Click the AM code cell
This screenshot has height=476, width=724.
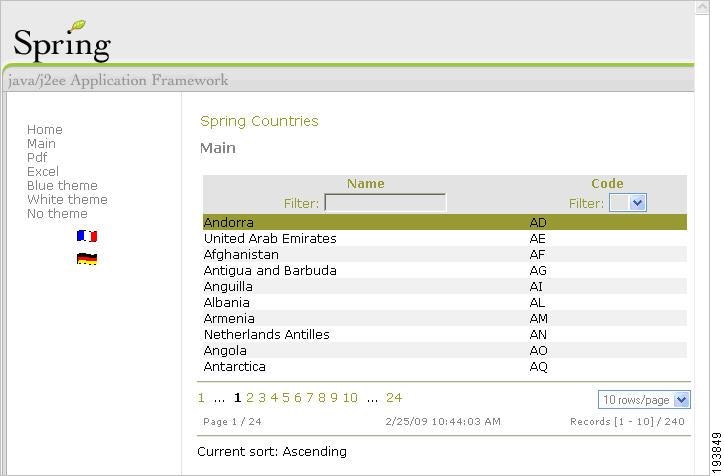pos(538,319)
